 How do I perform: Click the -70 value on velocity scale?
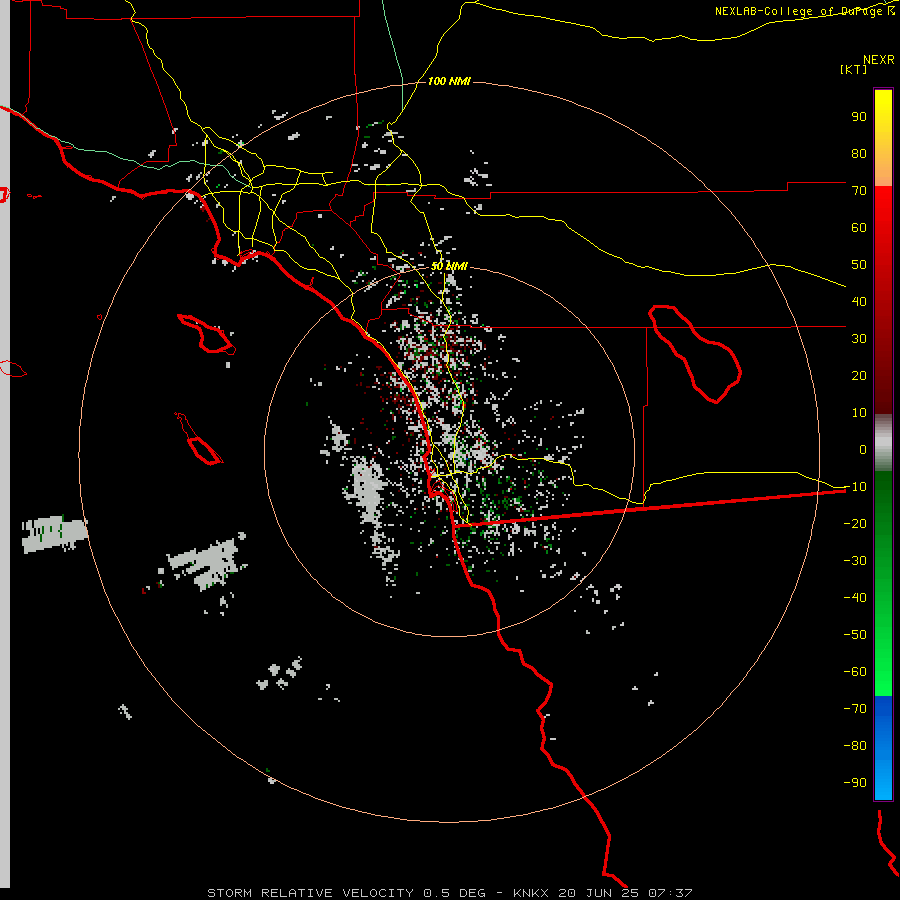tap(855, 709)
